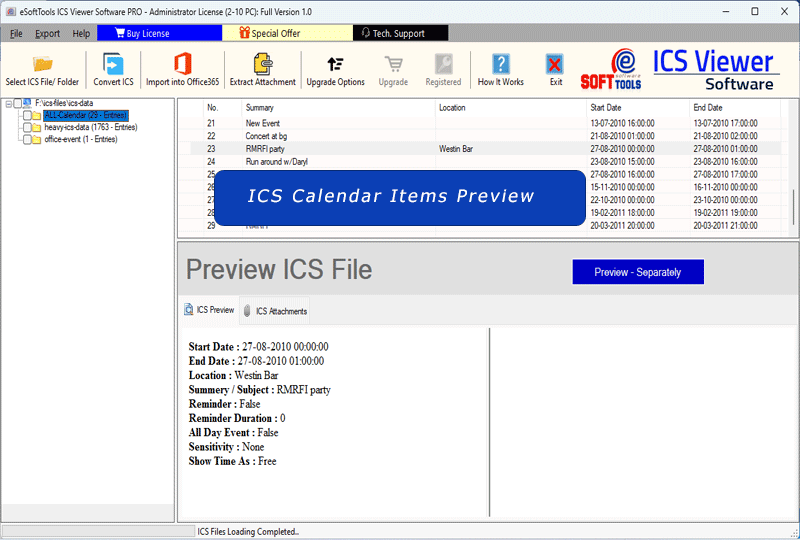Select office-event (1 - Entries) folder

pos(81,139)
